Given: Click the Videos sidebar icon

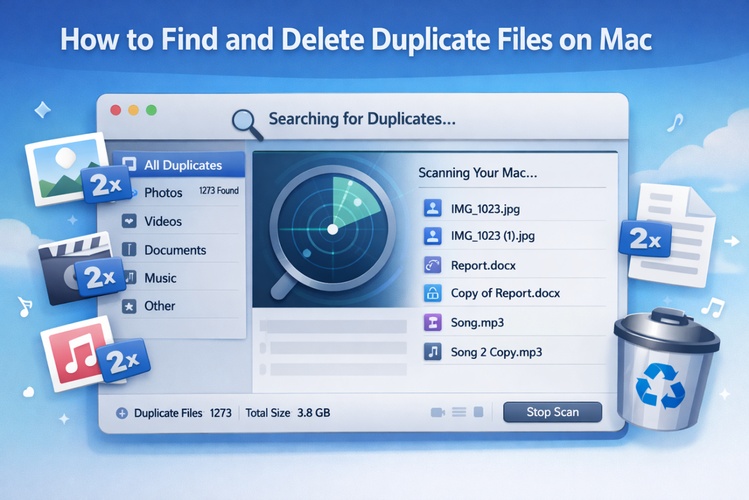Looking at the screenshot, I should click(129, 221).
